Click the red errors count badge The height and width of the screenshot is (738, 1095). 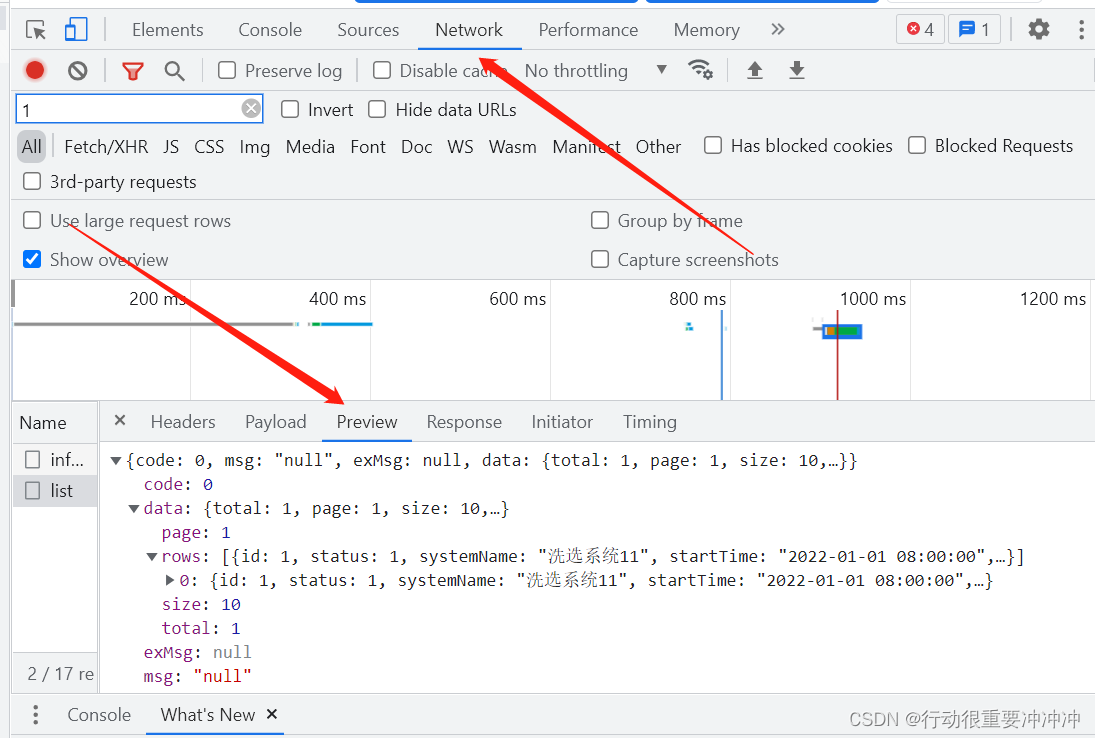(920, 29)
